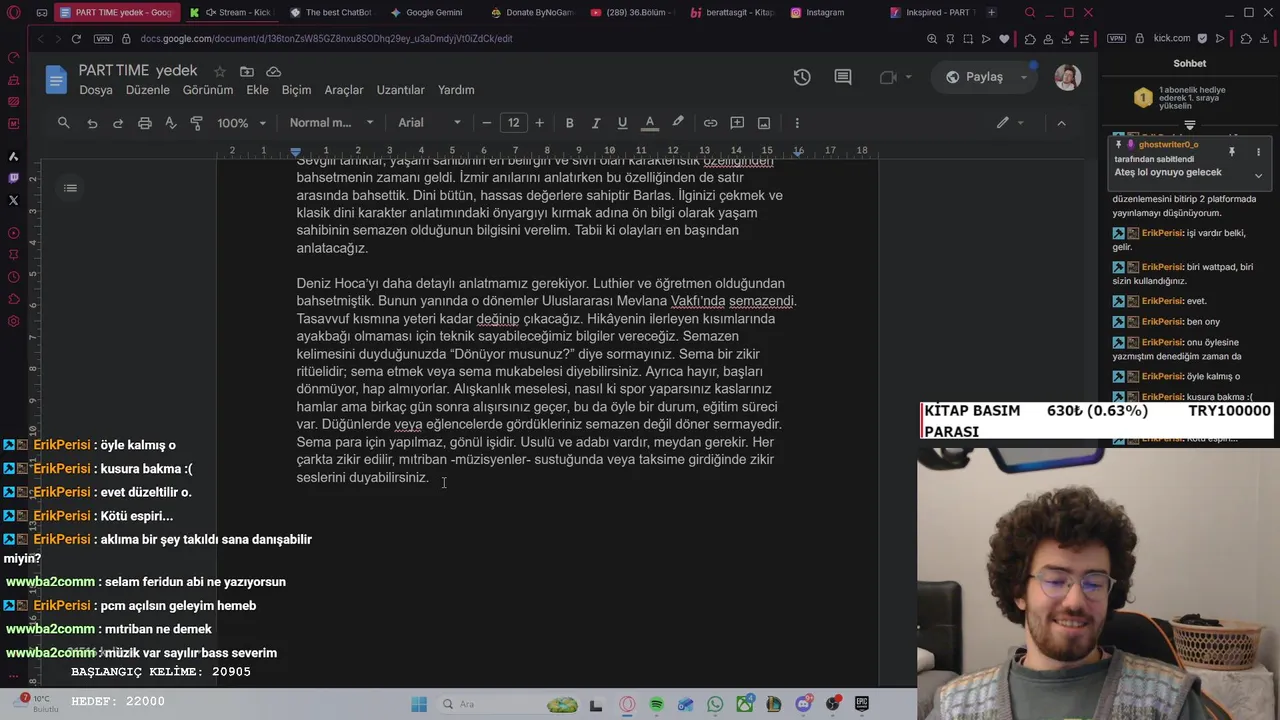Toggle italic formatting

(596, 123)
